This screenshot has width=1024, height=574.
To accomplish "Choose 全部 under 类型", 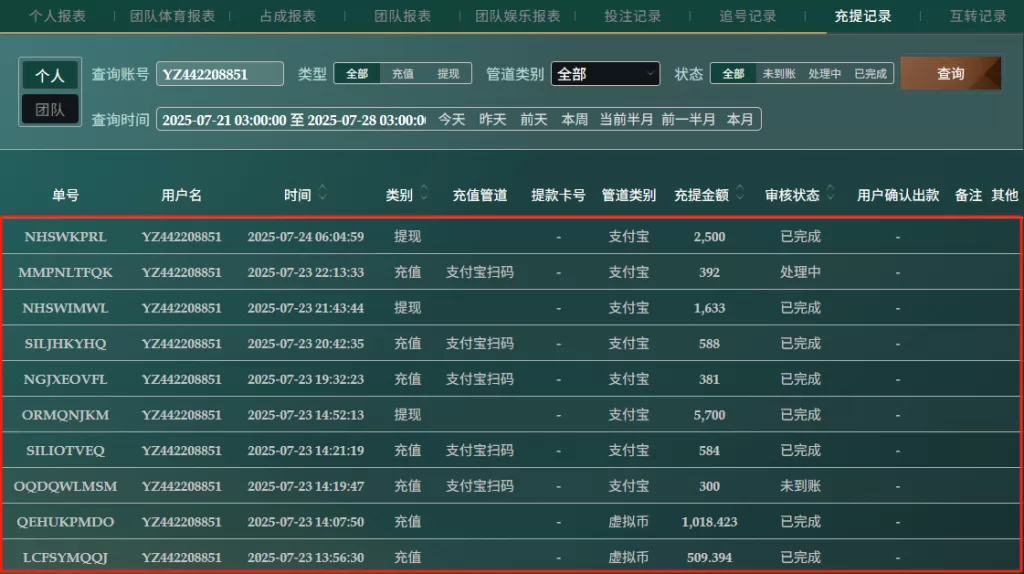I will click(x=357, y=74).
